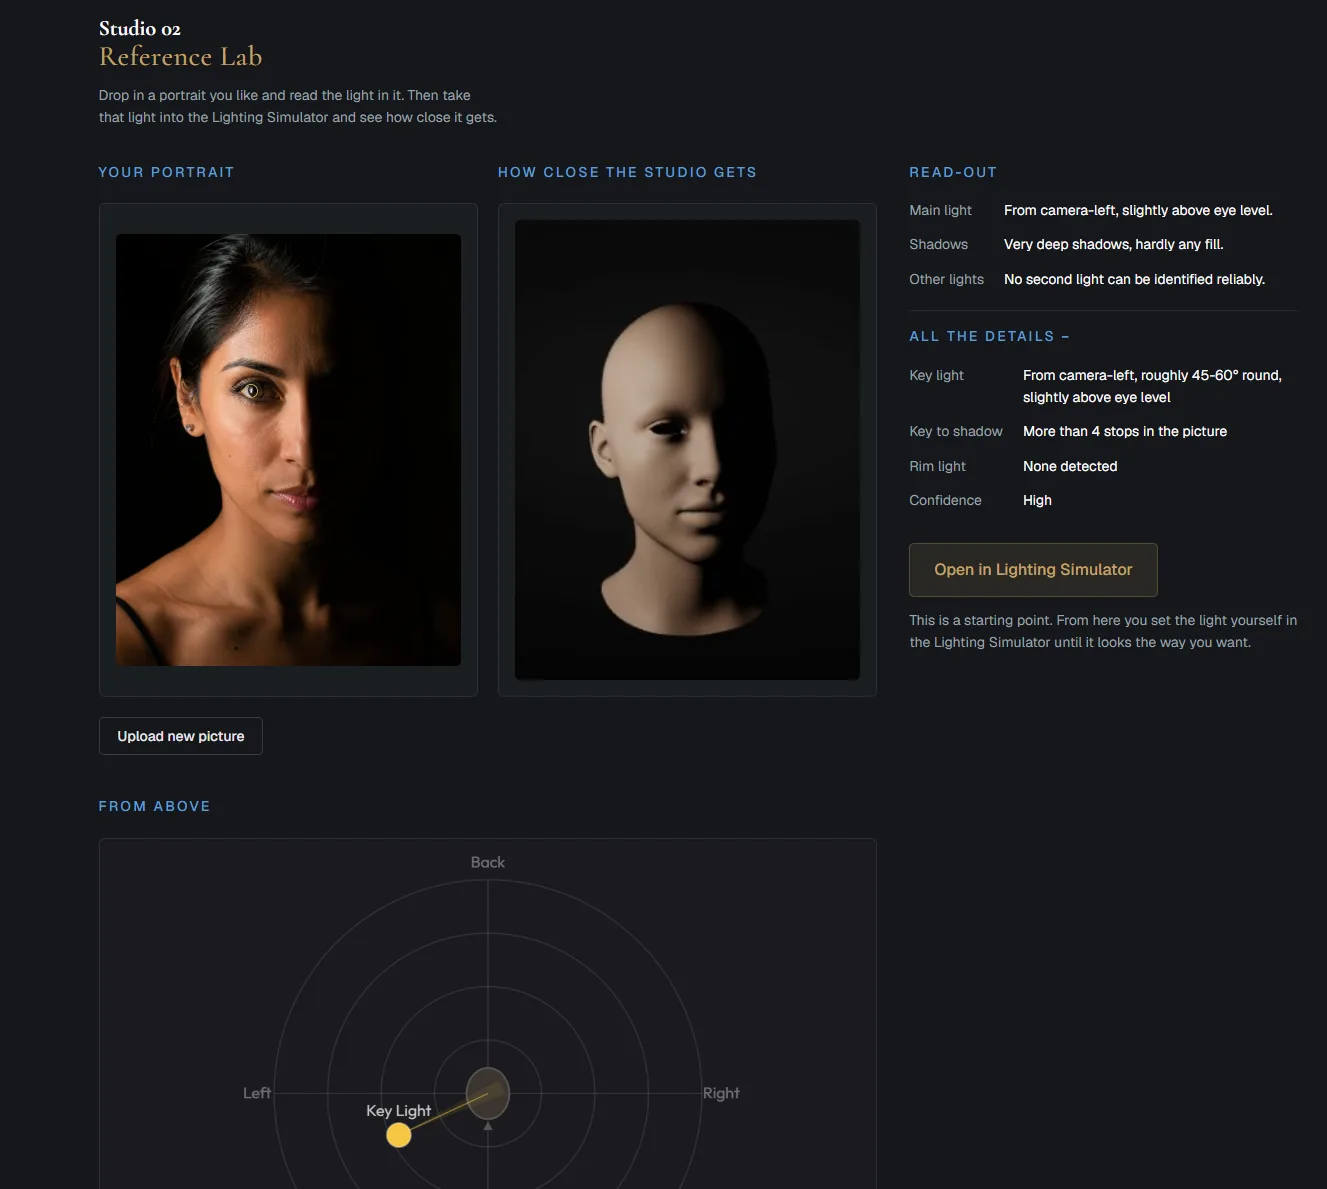Click 'Drop in a portrait you like' intro
The width and height of the screenshot is (1327, 1189).
coord(297,106)
